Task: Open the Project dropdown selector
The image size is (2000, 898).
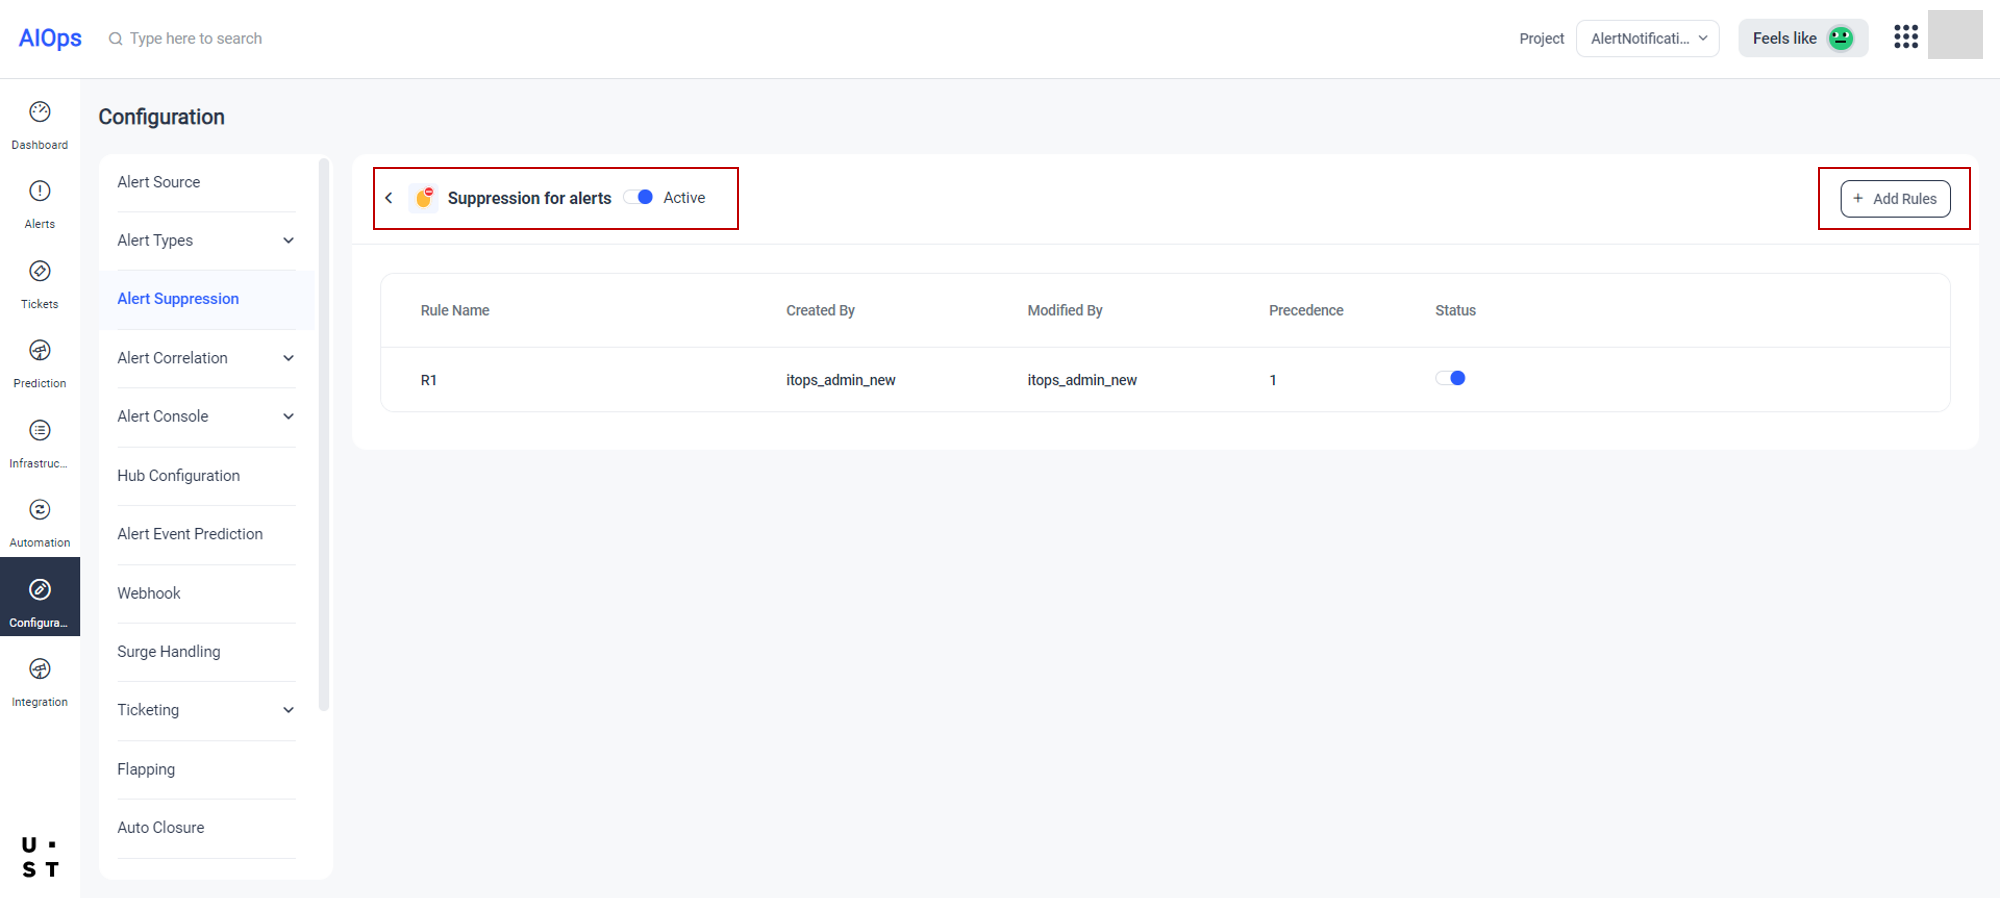Action: point(1647,38)
